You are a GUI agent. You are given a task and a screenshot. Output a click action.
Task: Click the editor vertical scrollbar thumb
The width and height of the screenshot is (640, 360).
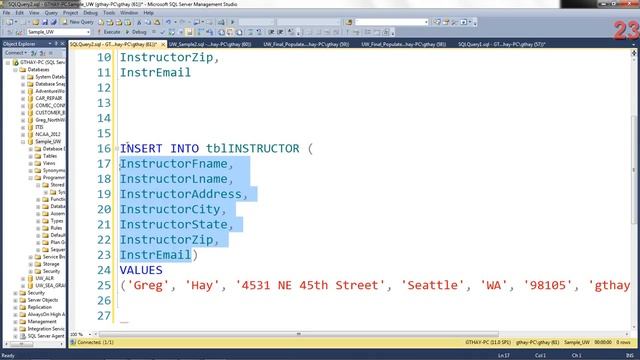(x=634, y=169)
